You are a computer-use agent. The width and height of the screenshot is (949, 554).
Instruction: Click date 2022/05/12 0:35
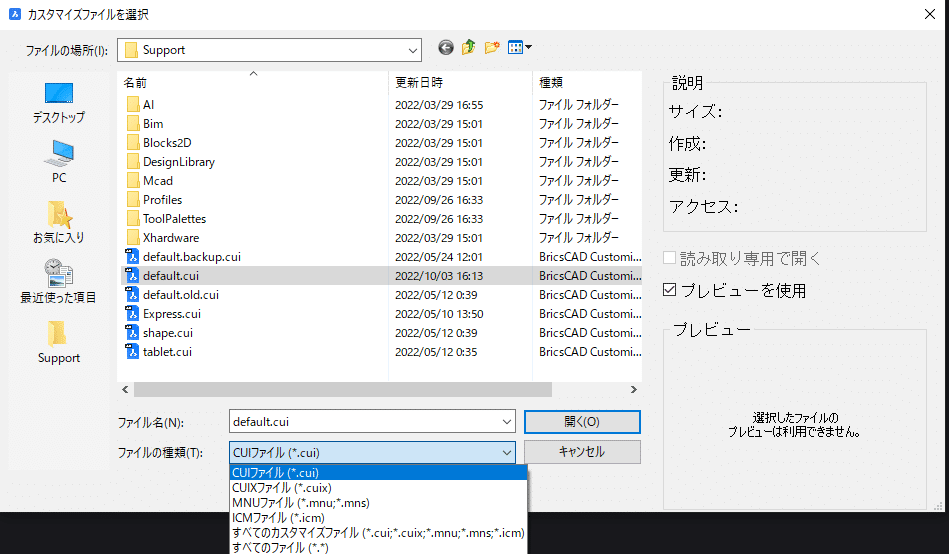(x=436, y=352)
